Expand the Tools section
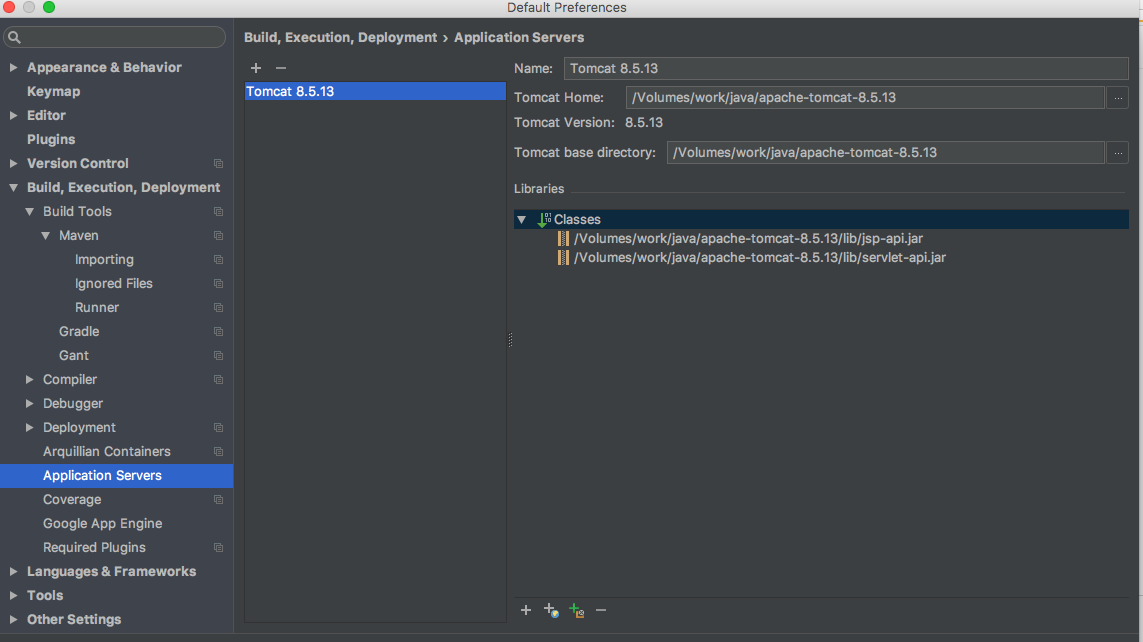The image size is (1143, 642). point(13,595)
